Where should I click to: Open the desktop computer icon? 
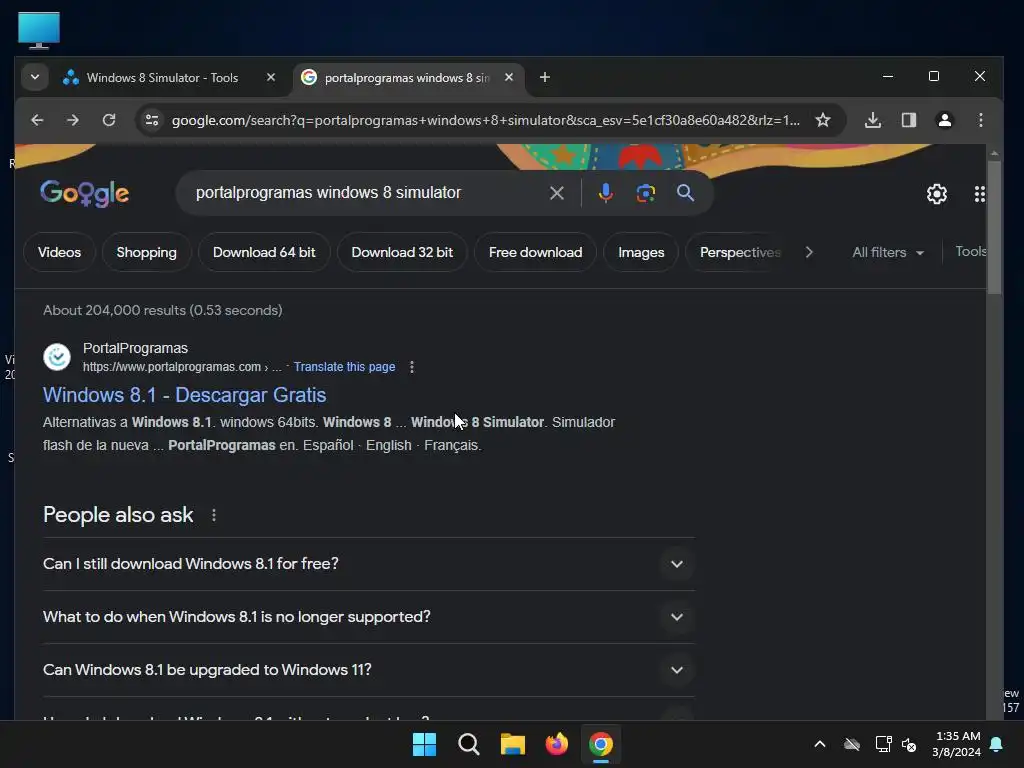(x=39, y=30)
